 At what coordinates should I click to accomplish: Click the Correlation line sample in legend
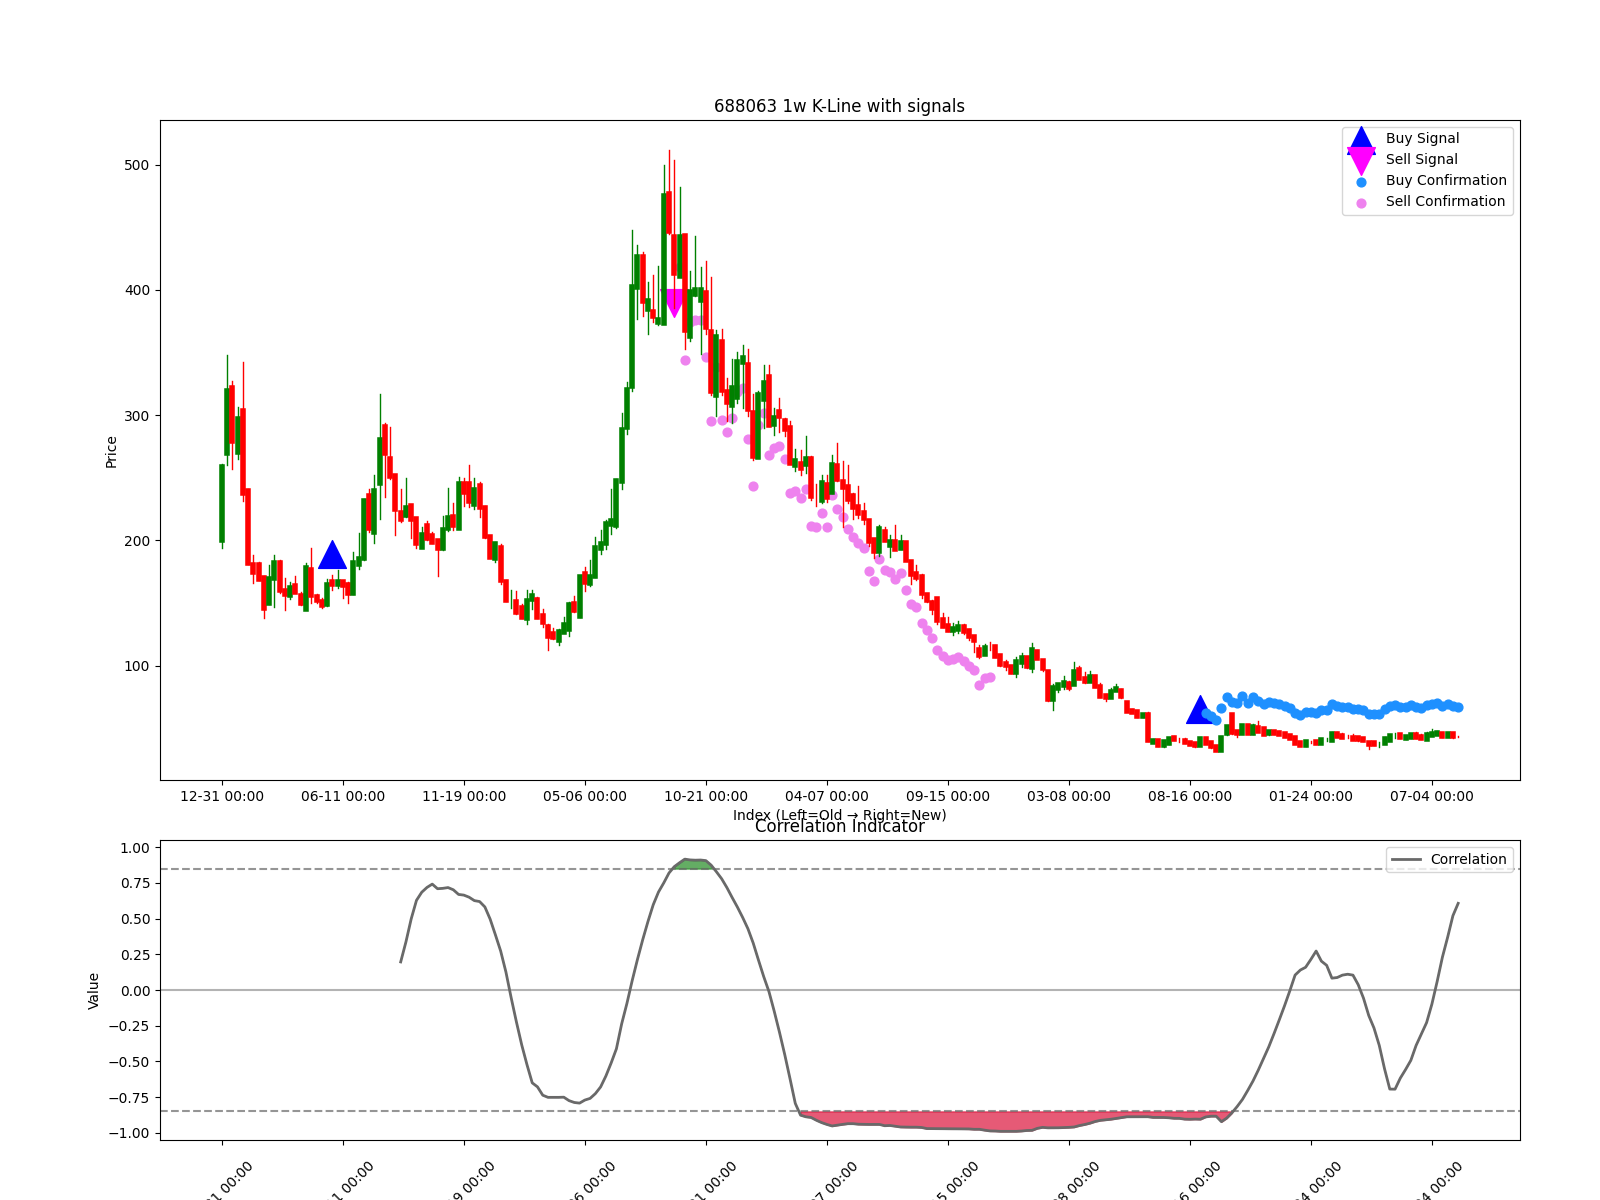click(1406, 860)
